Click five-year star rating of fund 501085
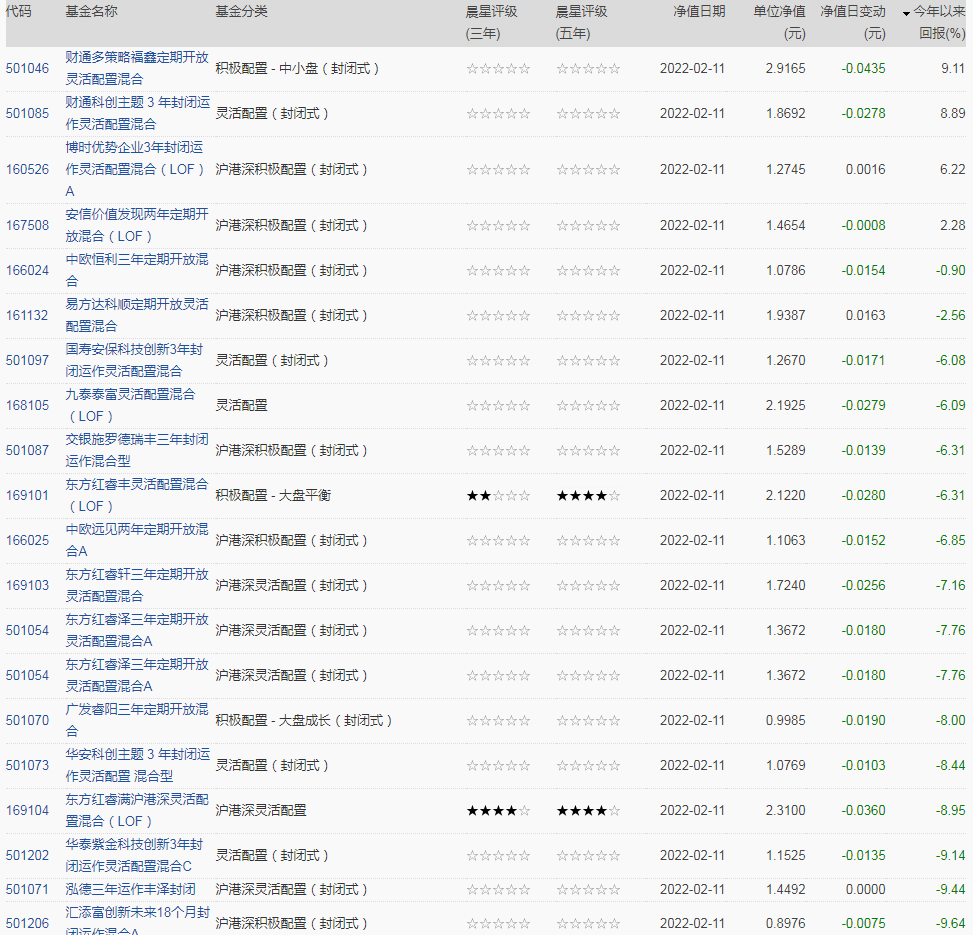The image size is (973, 935). (588, 114)
